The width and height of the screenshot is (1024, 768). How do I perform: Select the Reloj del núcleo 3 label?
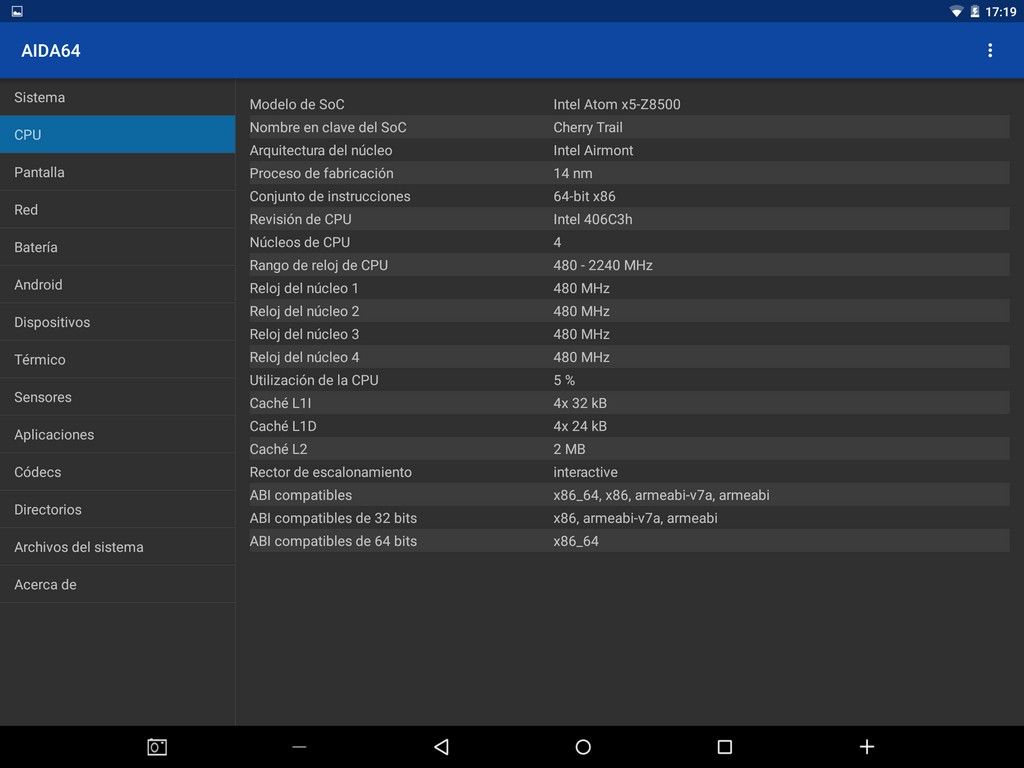tap(304, 334)
